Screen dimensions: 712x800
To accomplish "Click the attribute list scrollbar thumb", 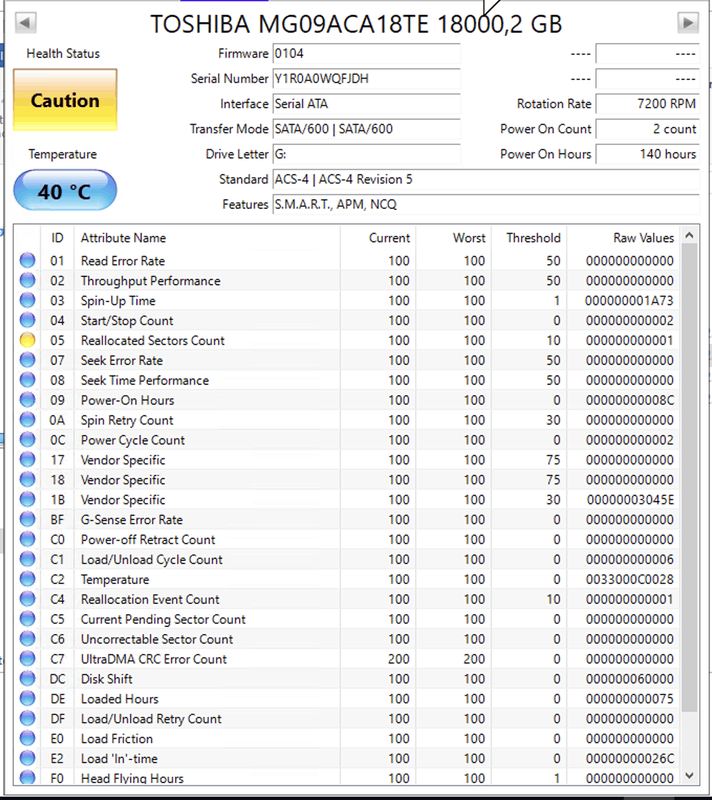I will click(x=689, y=477).
